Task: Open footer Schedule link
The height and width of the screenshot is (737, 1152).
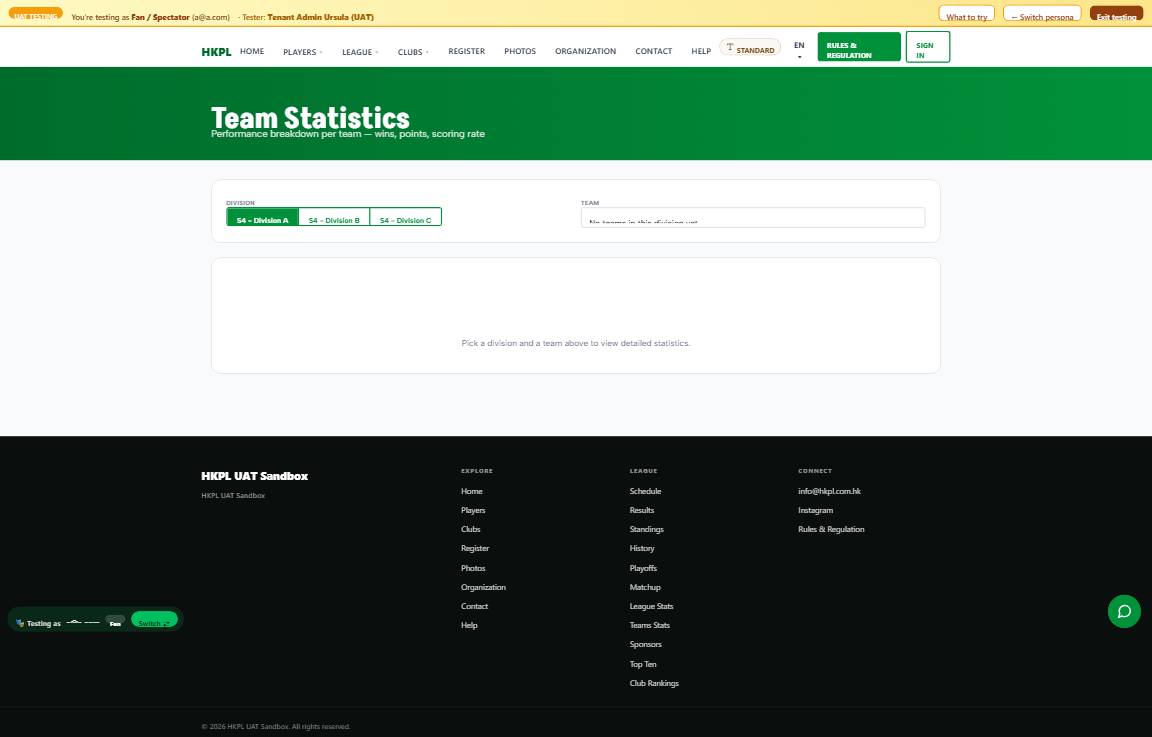Action: coord(645,491)
